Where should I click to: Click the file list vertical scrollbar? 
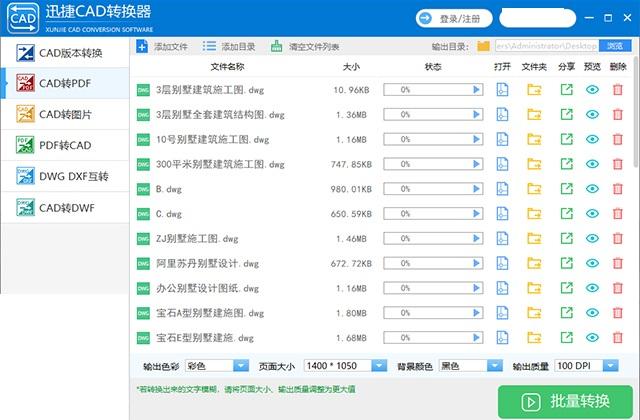point(636,112)
